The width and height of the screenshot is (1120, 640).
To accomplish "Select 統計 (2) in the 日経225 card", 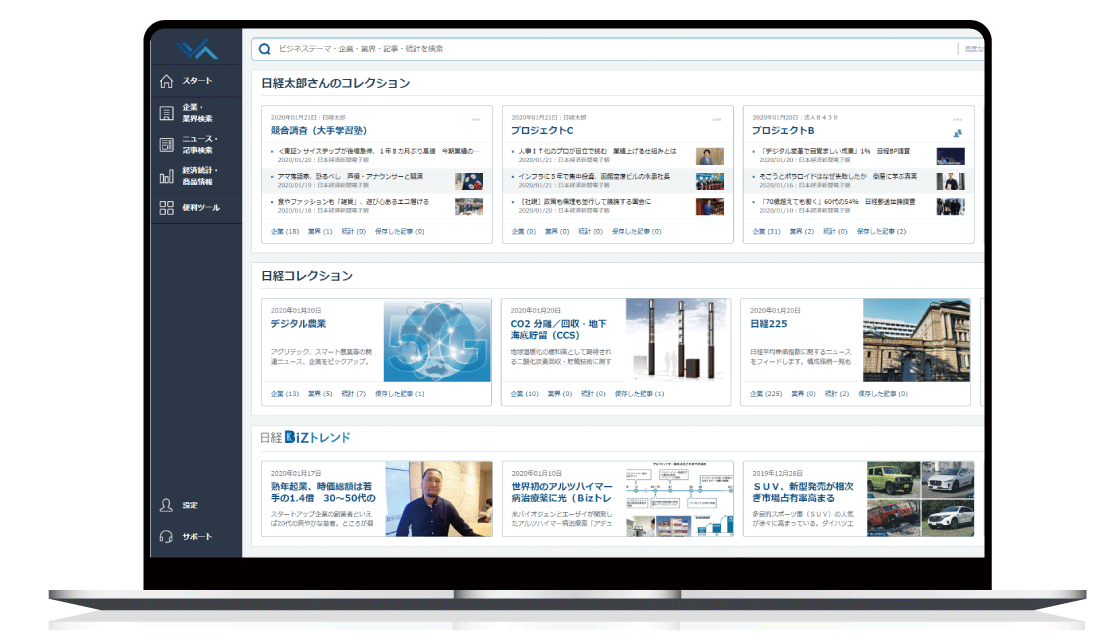I will pyautogui.click(x=836, y=394).
